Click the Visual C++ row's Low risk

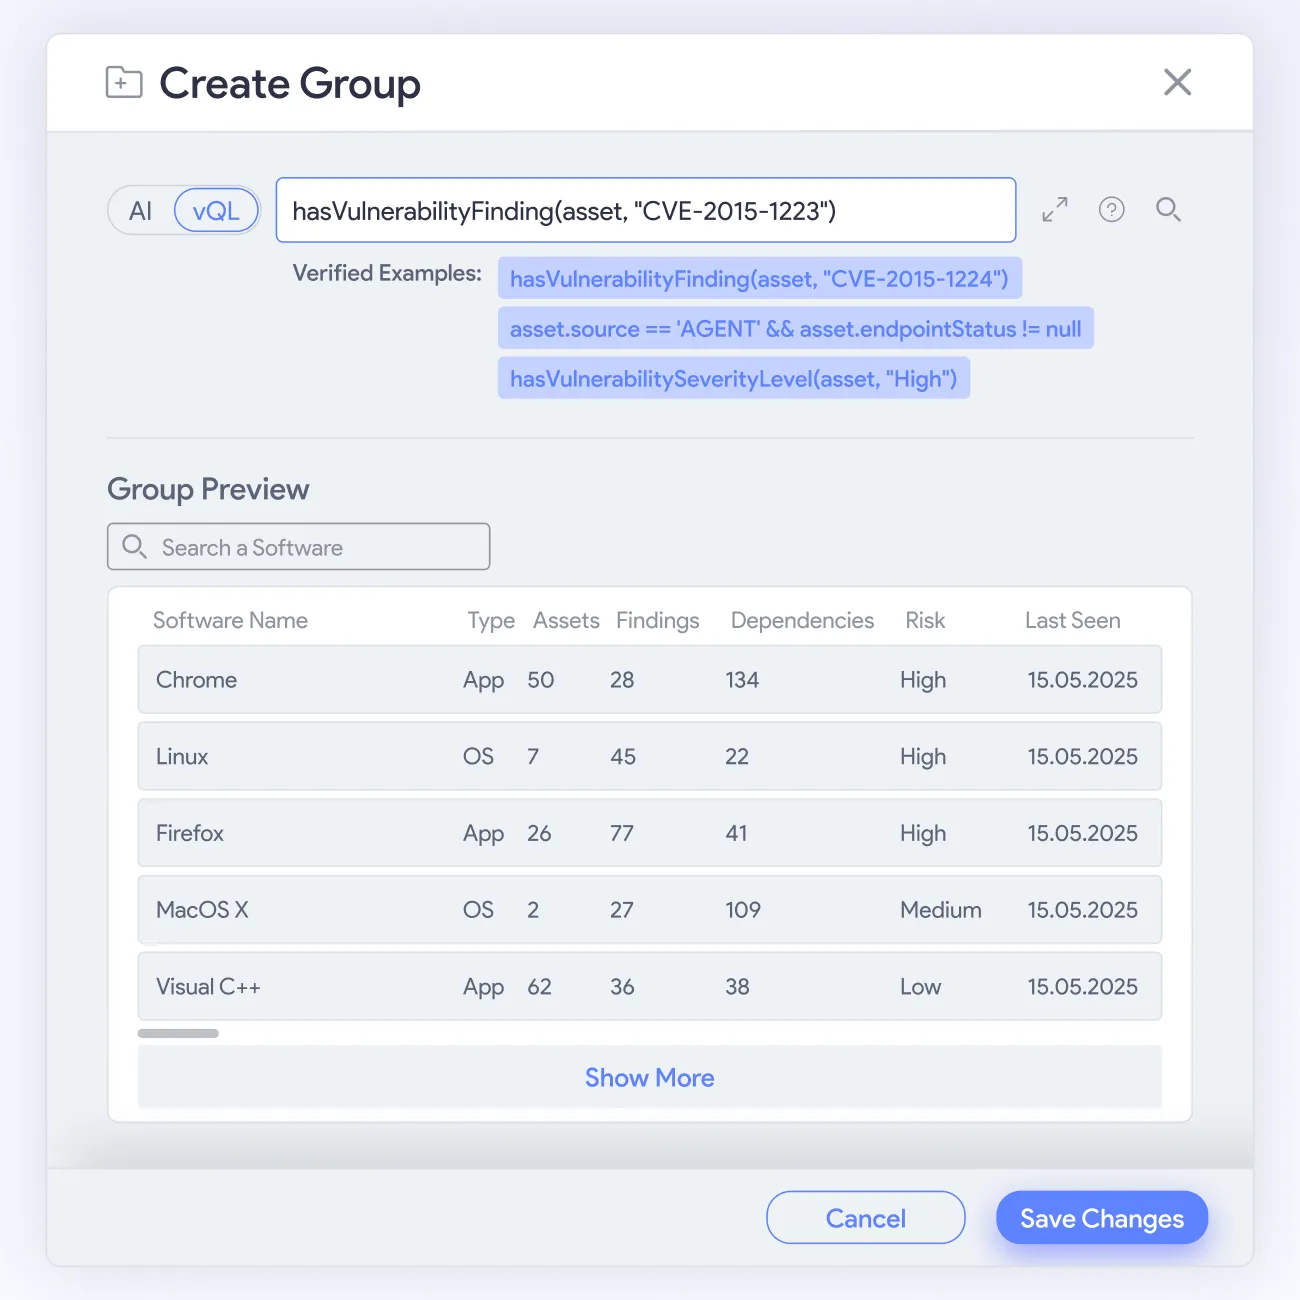[x=921, y=987]
